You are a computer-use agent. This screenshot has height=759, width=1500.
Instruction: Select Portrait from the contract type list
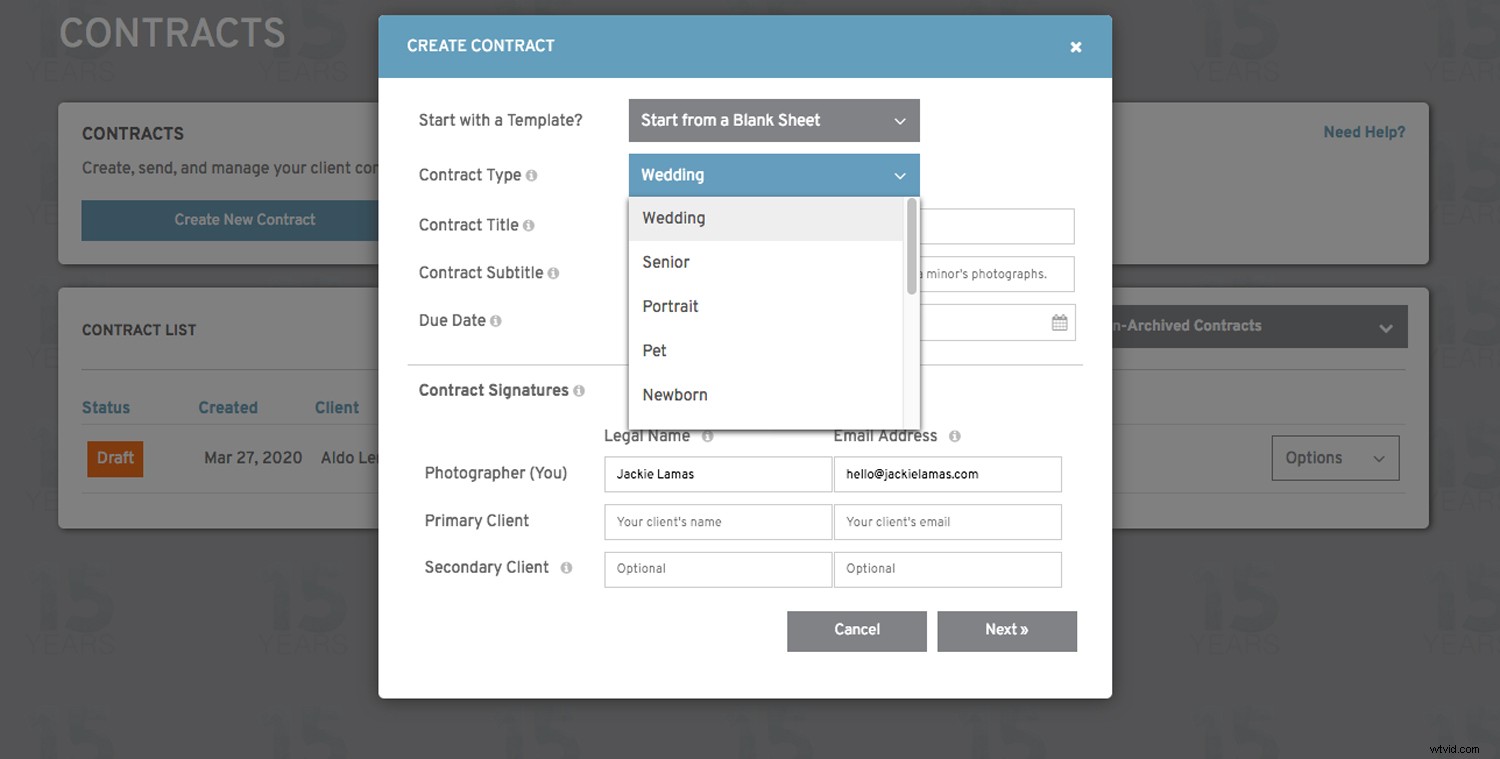(x=670, y=306)
